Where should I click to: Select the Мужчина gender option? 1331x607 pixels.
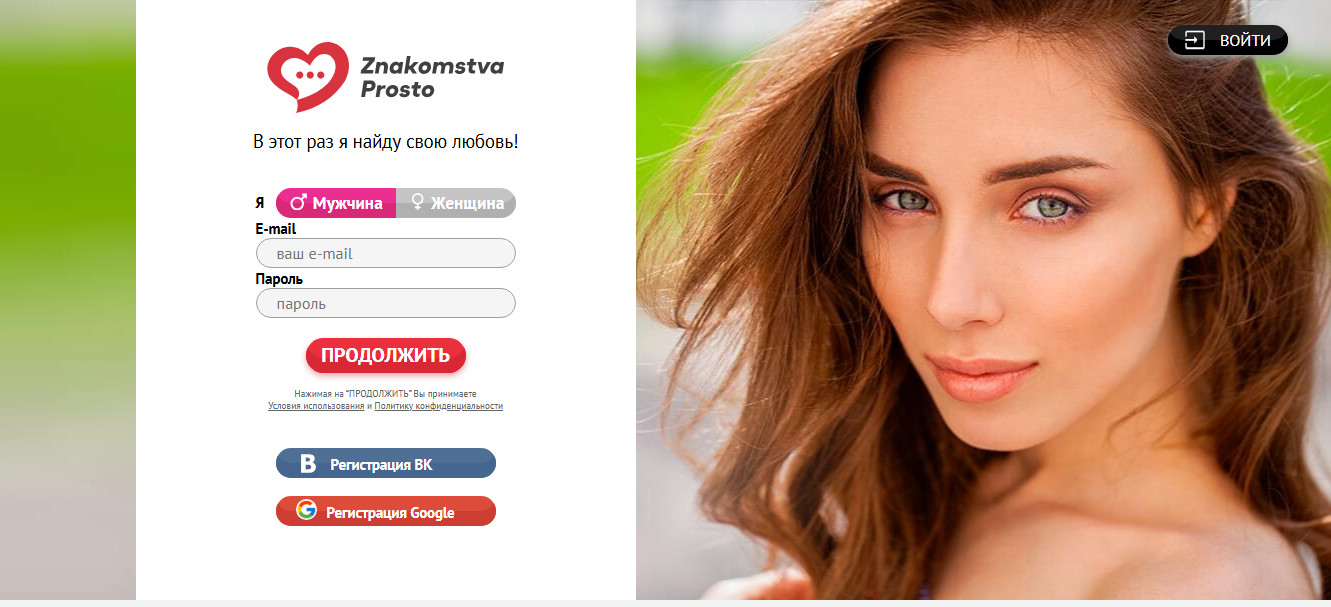[x=336, y=203]
